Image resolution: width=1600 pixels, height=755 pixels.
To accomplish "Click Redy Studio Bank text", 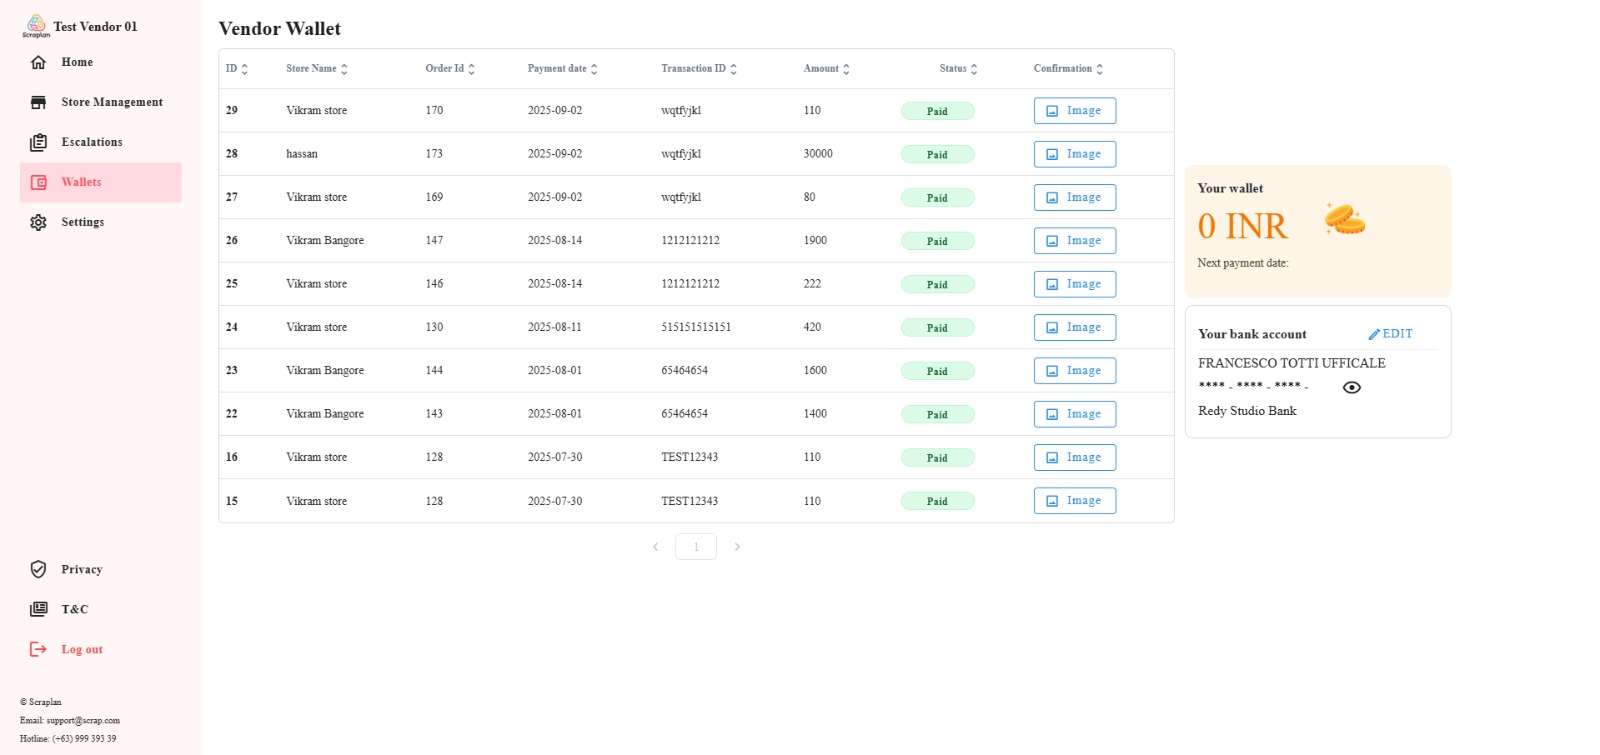I will (1247, 411).
